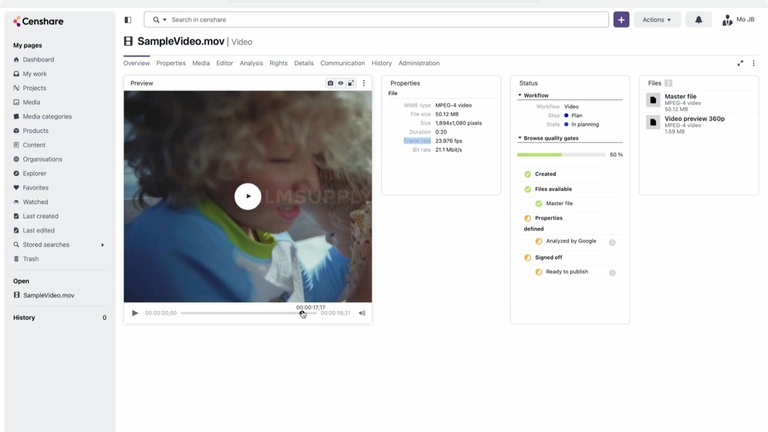Click the small play button below video
The image size is (768, 432).
(x=135, y=313)
